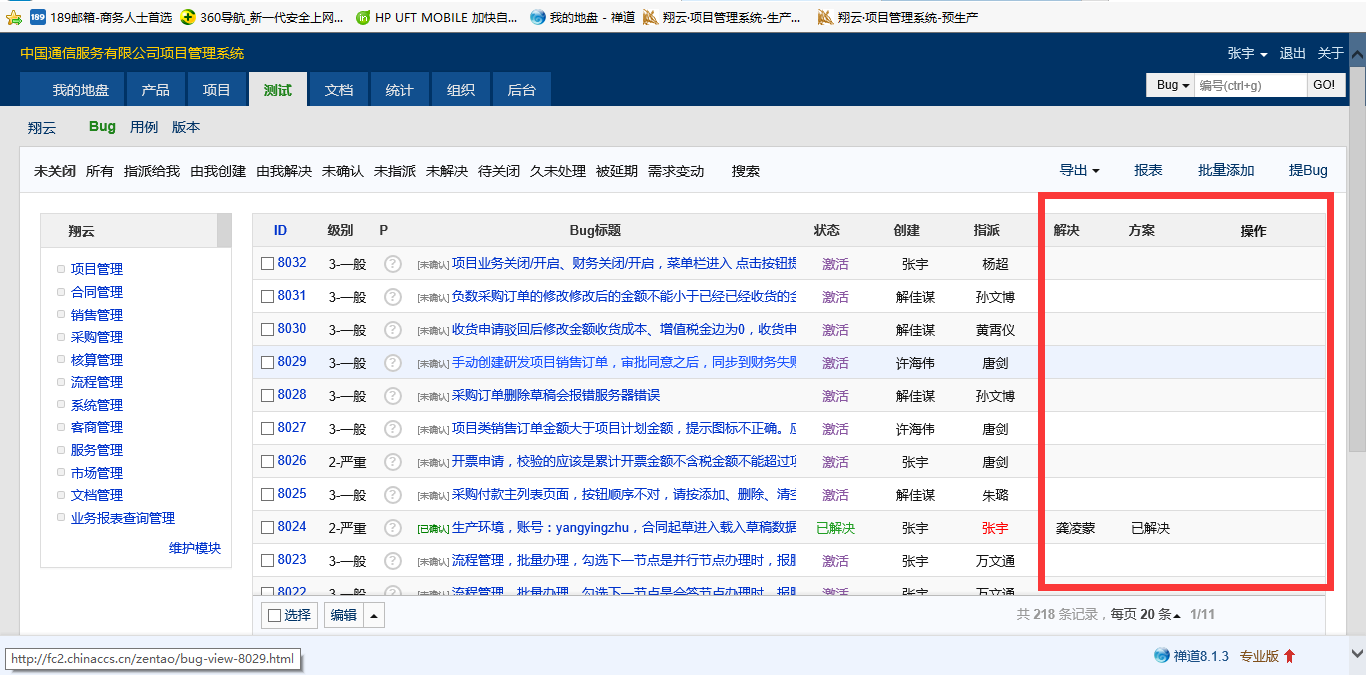Click the priority question-mark icon for bug 8032

[393, 264]
